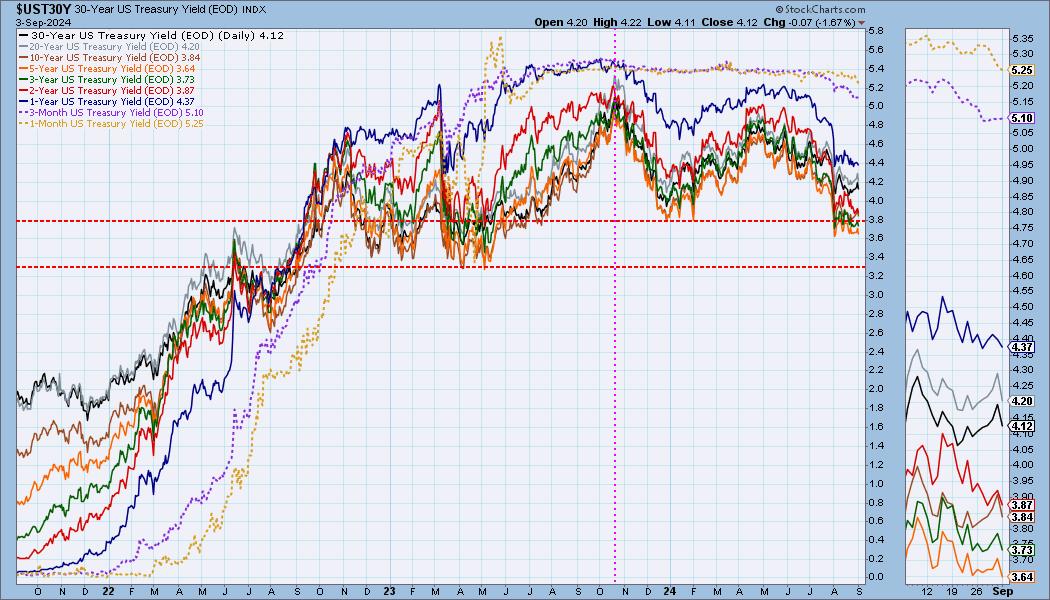Click the $UST30Y ticker symbol title
The width and height of the screenshot is (1050, 600).
(x=44, y=9)
